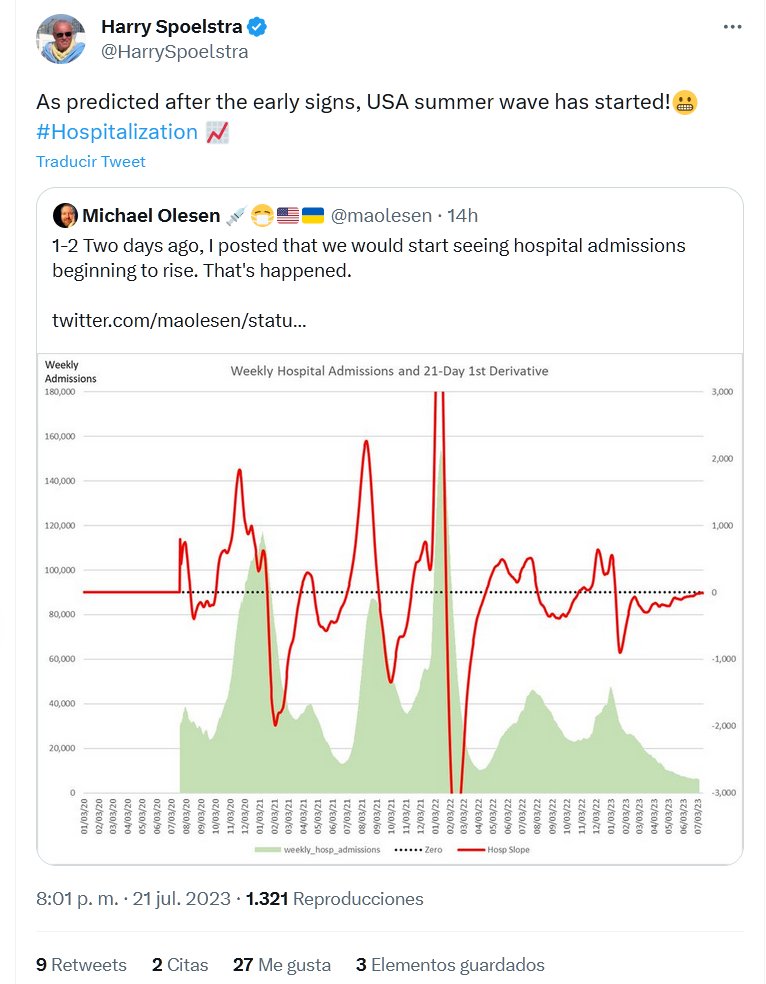Image resolution: width=766 pixels, height=984 pixels.
Task: Open the tweet's three-dot more menu
Action: (x=733, y=28)
